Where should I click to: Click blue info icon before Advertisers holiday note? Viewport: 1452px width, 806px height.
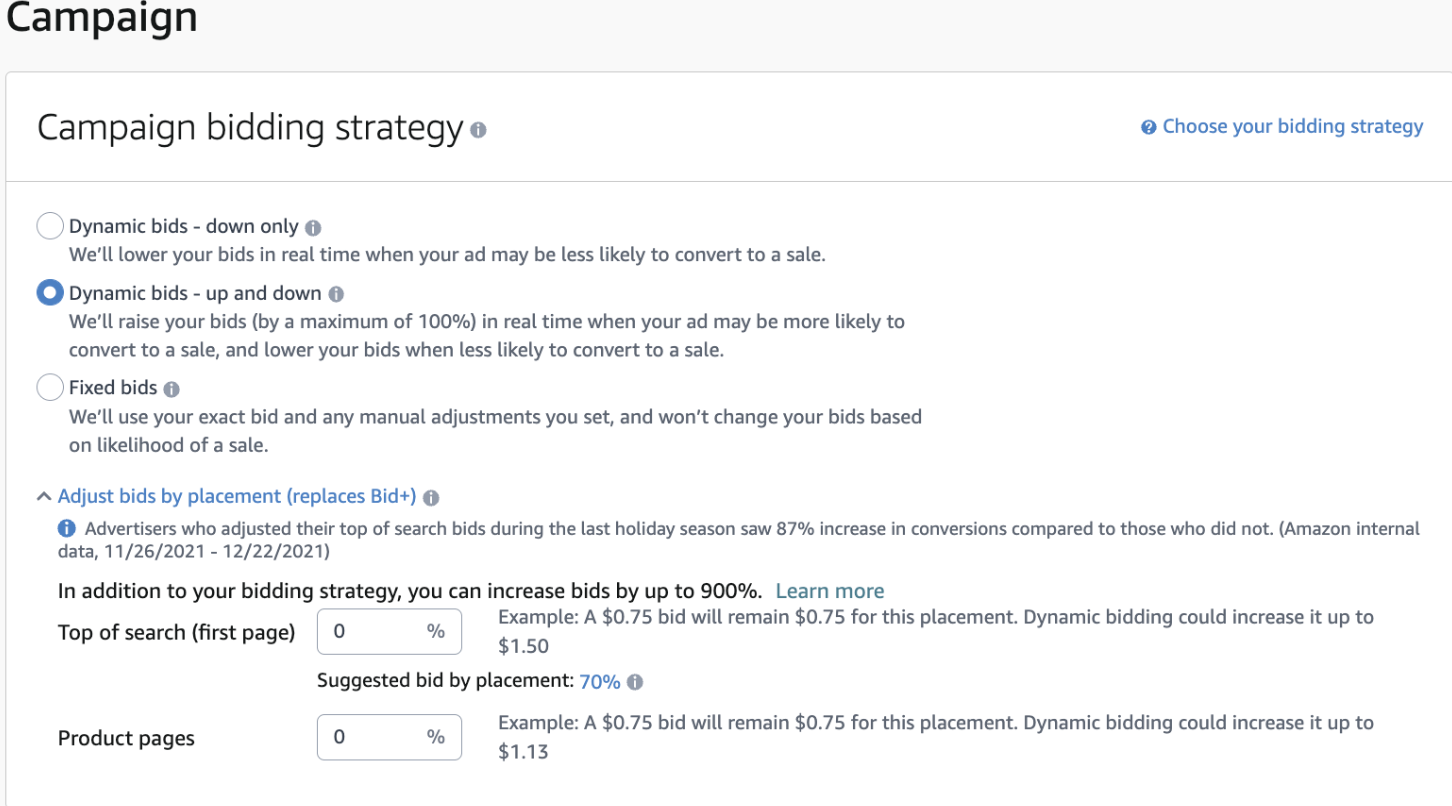[x=67, y=529]
